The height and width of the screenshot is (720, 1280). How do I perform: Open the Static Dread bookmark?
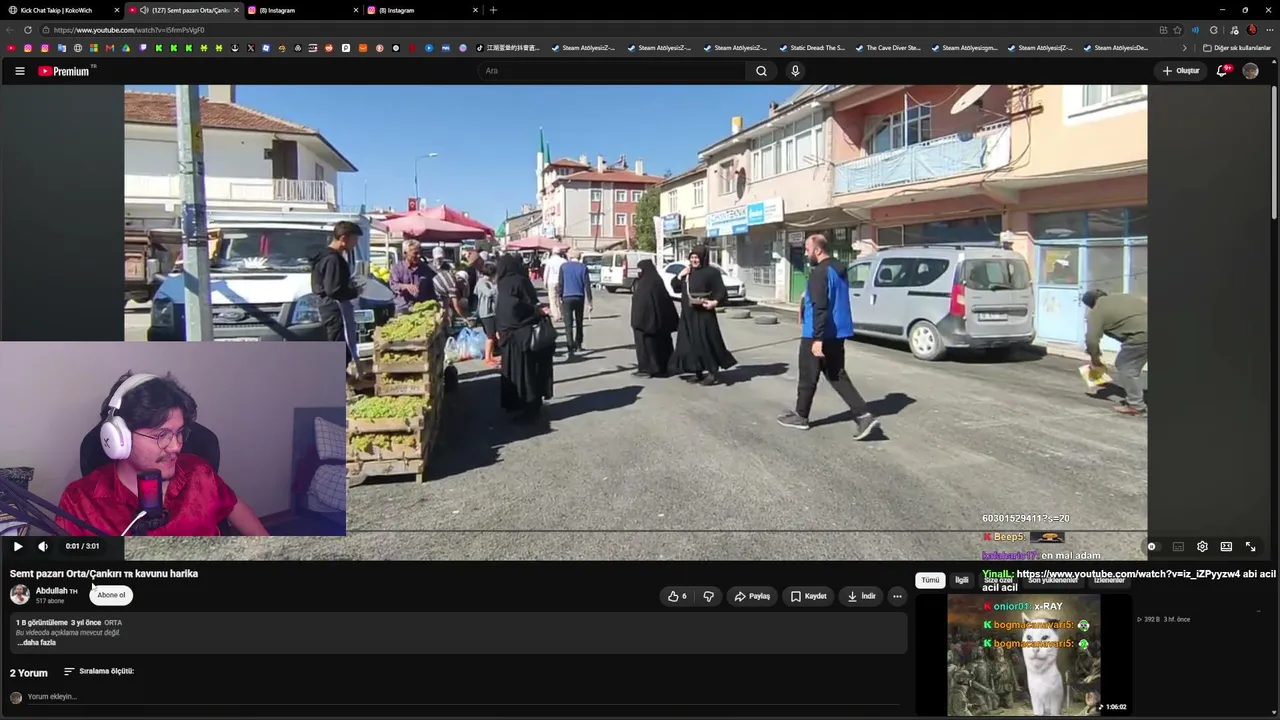[x=811, y=48]
